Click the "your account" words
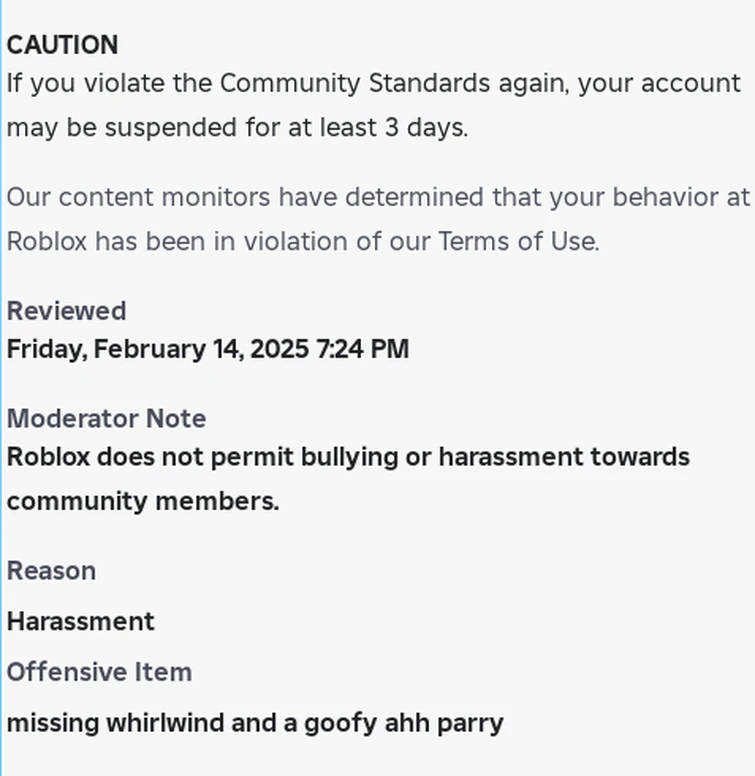The image size is (755, 776). (x=659, y=83)
